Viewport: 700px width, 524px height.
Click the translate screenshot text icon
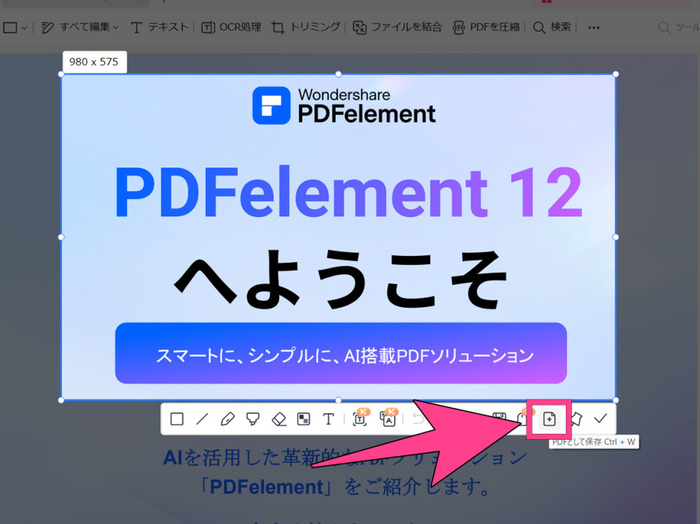pos(388,418)
